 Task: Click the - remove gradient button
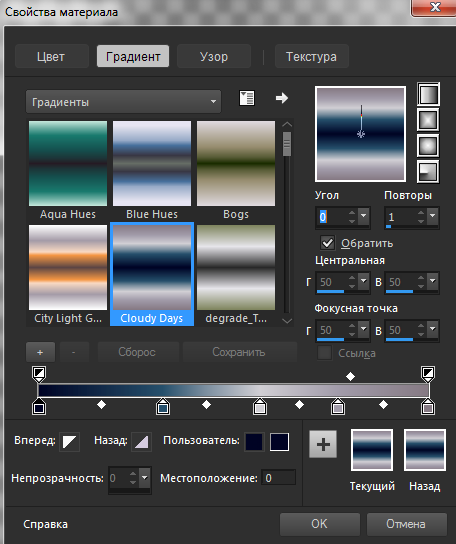point(74,352)
